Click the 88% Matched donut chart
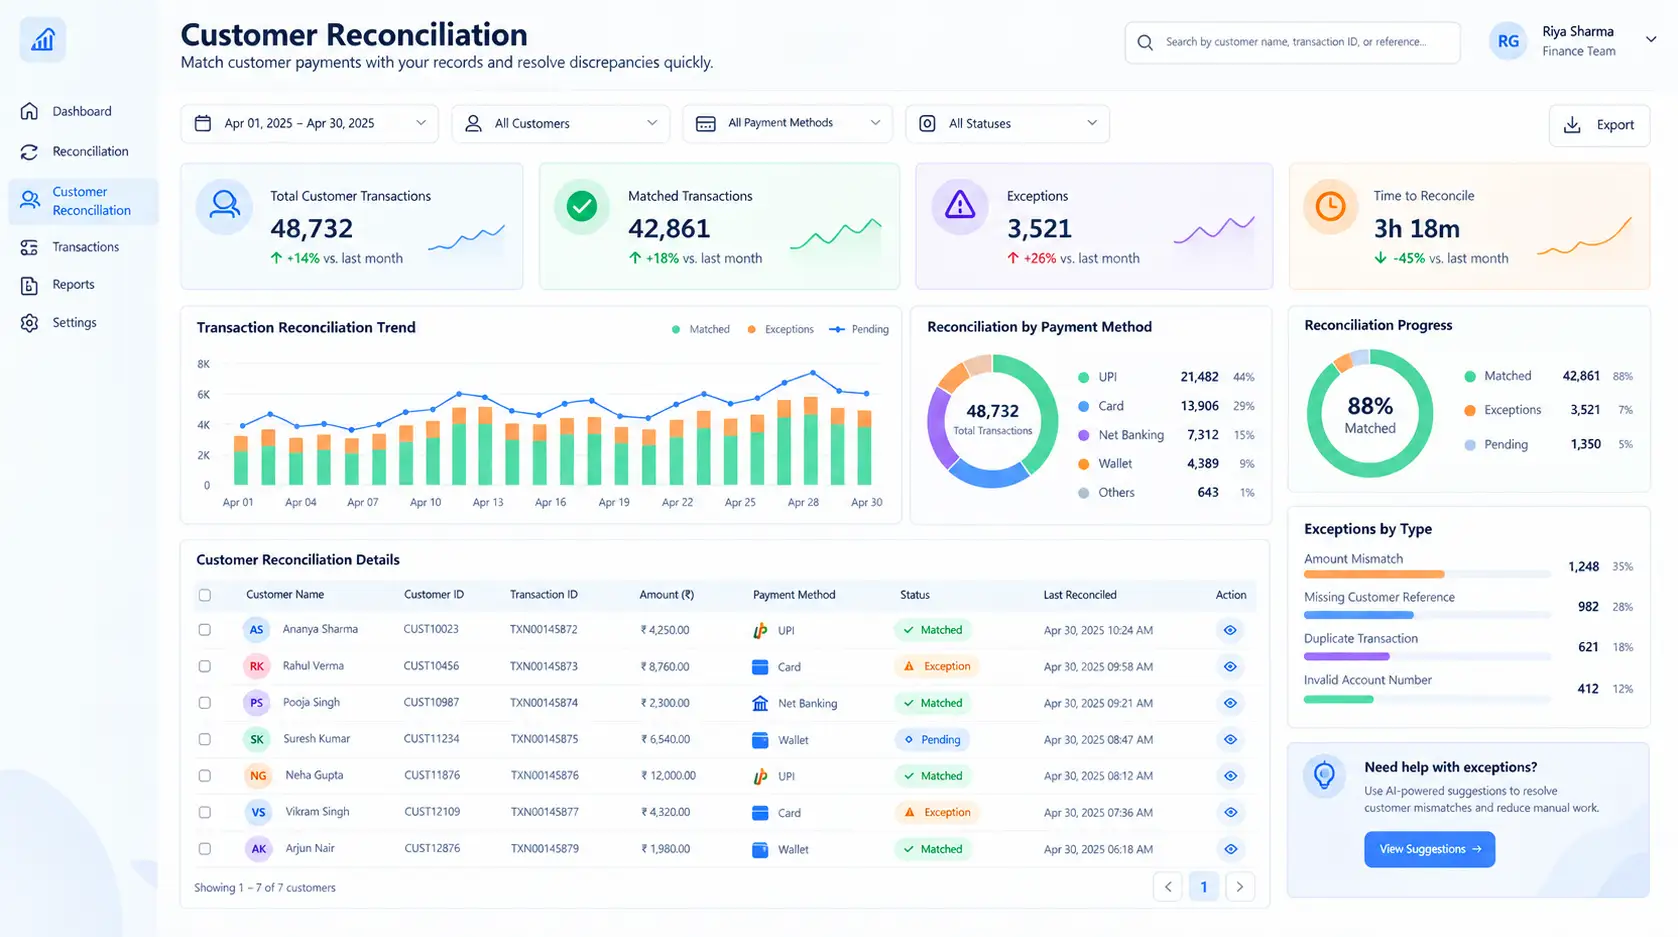The height and width of the screenshot is (937, 1678). click(1369, 413)
